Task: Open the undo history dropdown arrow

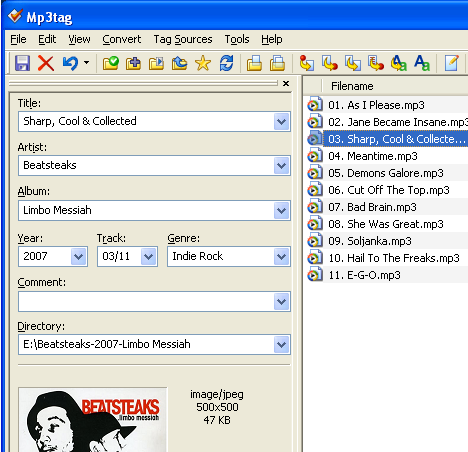Action: coord(86,62)
